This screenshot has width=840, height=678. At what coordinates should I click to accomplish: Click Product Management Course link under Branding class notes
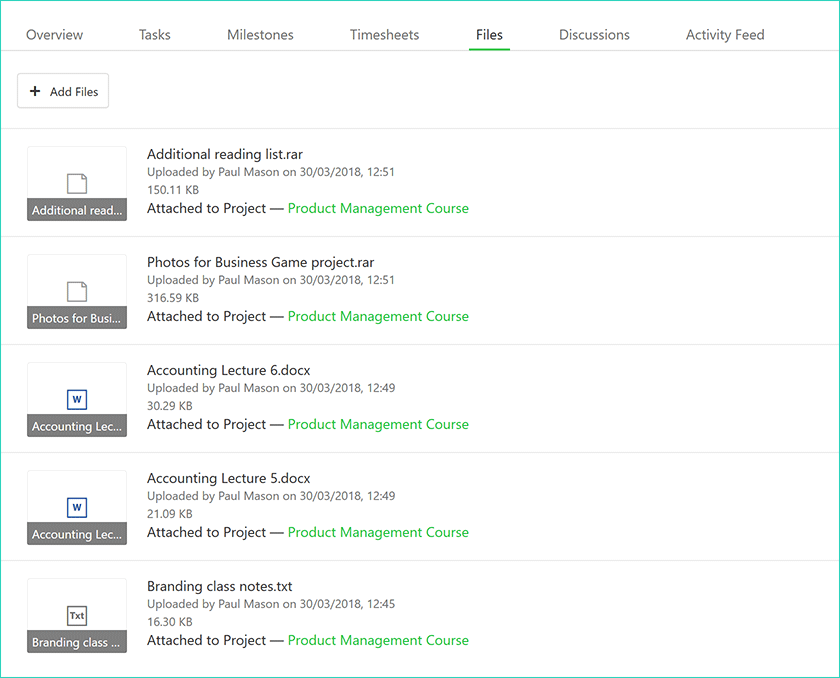[x=378, y=641]
